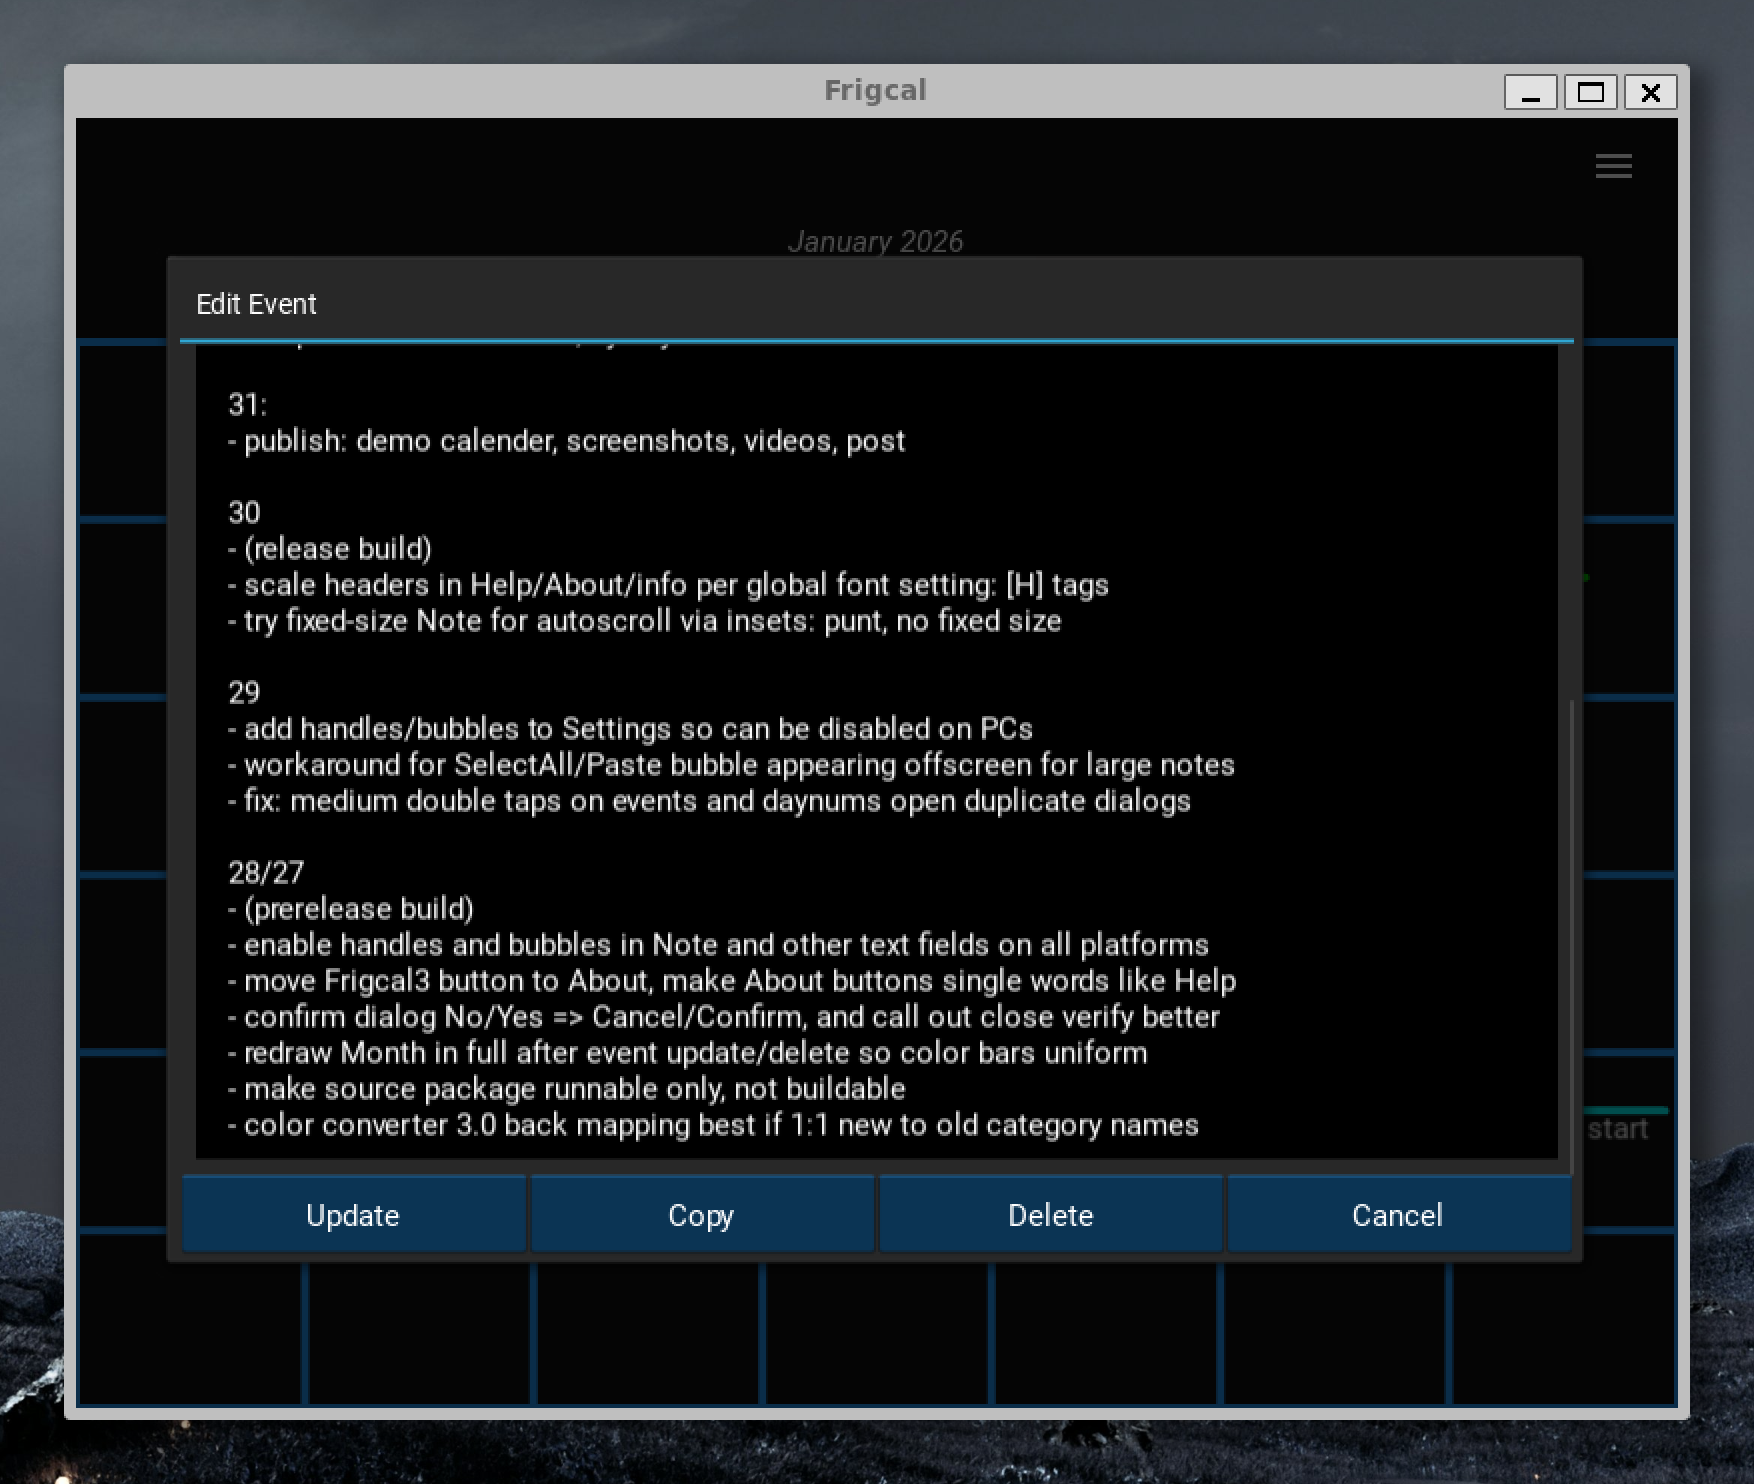Place cursor on the "(prerelease build)" line
The width and height of the screenshot is (1754, 1484).
(358, 909)
